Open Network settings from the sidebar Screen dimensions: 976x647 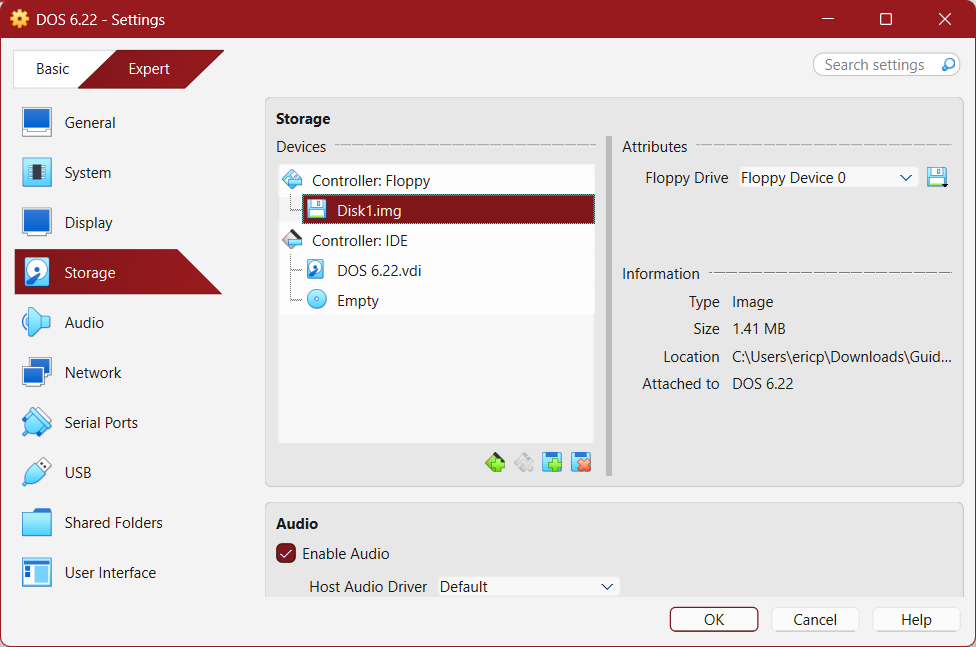coord(93,373)
